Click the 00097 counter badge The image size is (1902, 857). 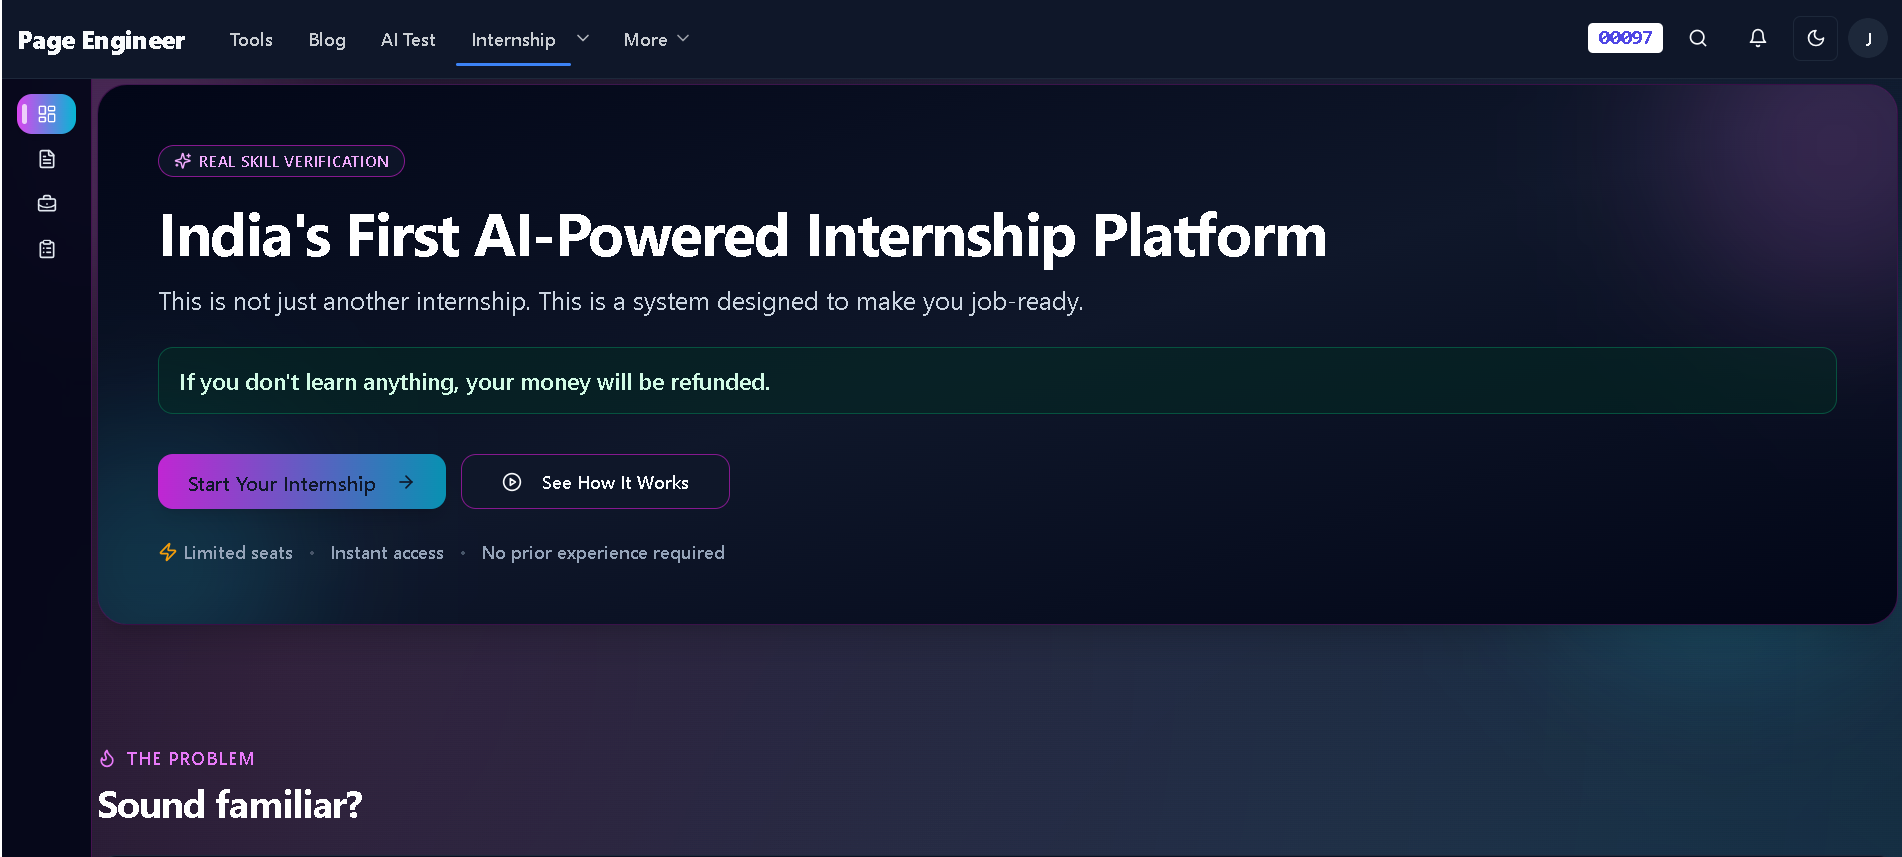(1625, 38)
